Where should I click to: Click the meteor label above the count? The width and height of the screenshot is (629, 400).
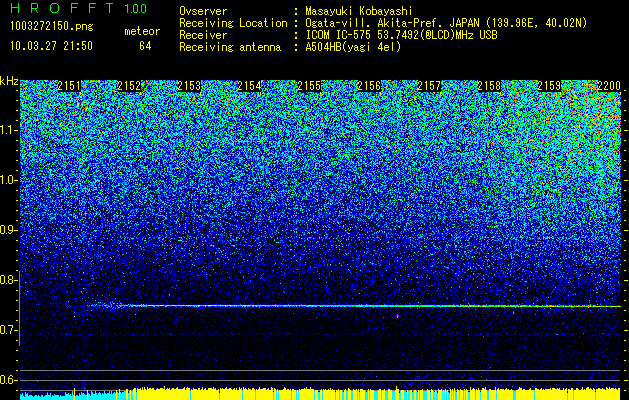click(x=142, y=31)
